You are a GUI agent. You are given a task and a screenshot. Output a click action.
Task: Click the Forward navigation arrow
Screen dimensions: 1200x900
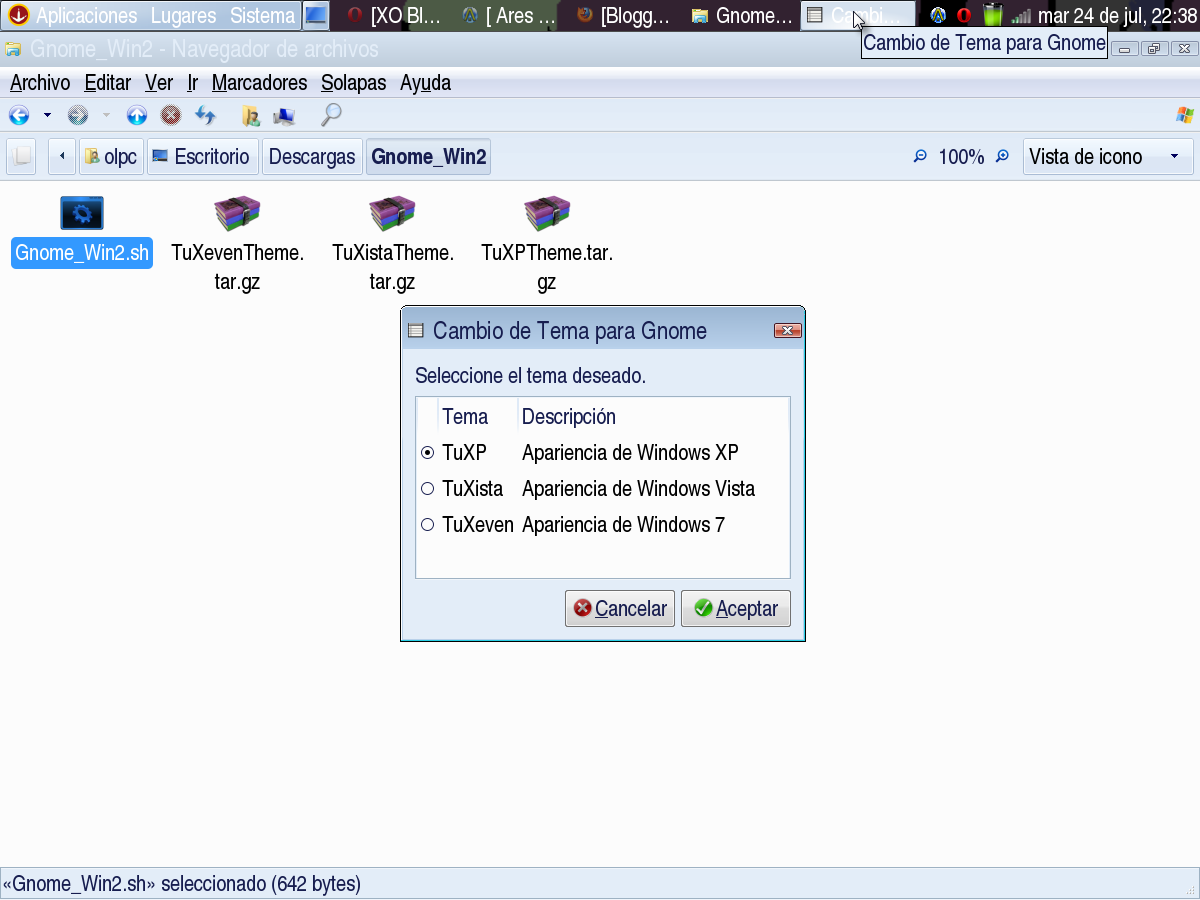point(78,115)
